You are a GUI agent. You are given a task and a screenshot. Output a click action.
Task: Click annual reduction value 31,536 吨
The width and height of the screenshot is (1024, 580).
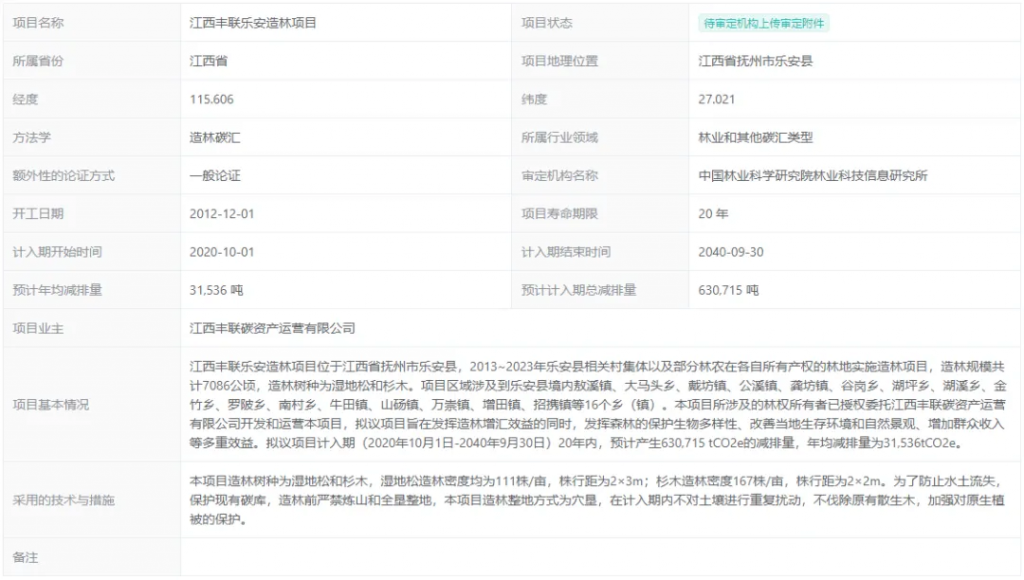point(217,290)
